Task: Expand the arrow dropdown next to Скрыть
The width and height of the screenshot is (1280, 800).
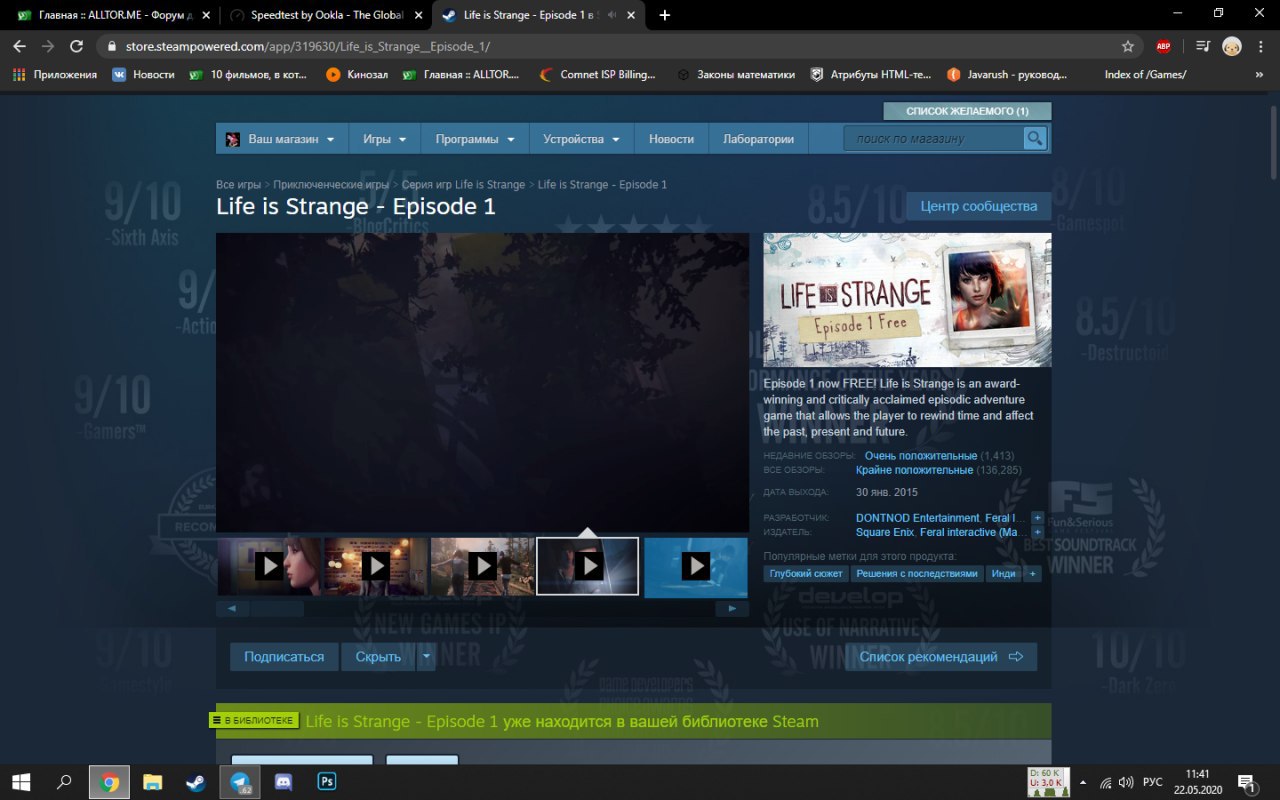Action: coord(426,657)
